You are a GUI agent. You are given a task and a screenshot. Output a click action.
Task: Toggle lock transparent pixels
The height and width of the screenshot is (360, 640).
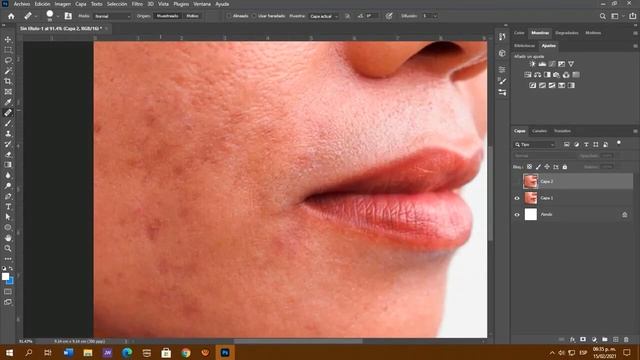point(529,167)
